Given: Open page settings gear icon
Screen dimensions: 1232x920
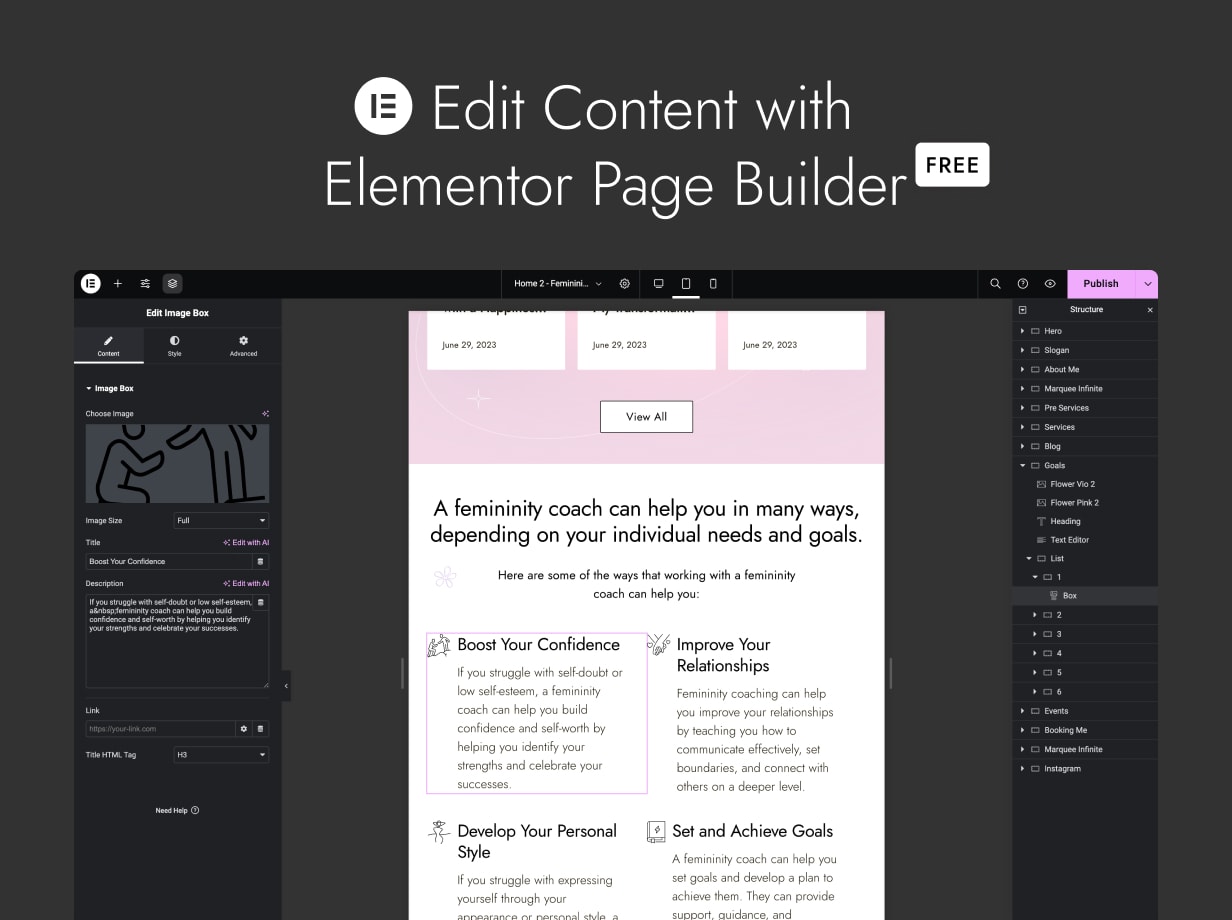Looking at the screenshot, I should 625,283.
